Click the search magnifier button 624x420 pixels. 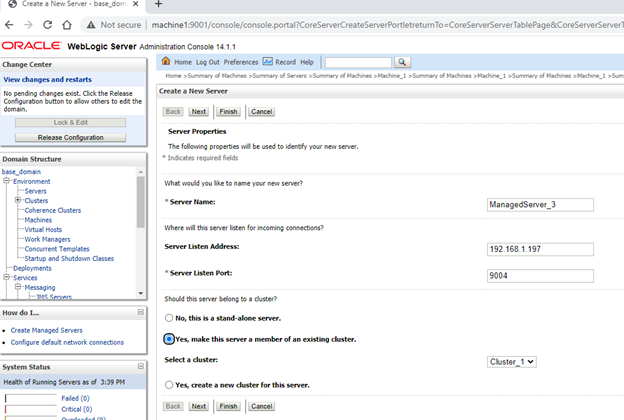tap(402, 62)
